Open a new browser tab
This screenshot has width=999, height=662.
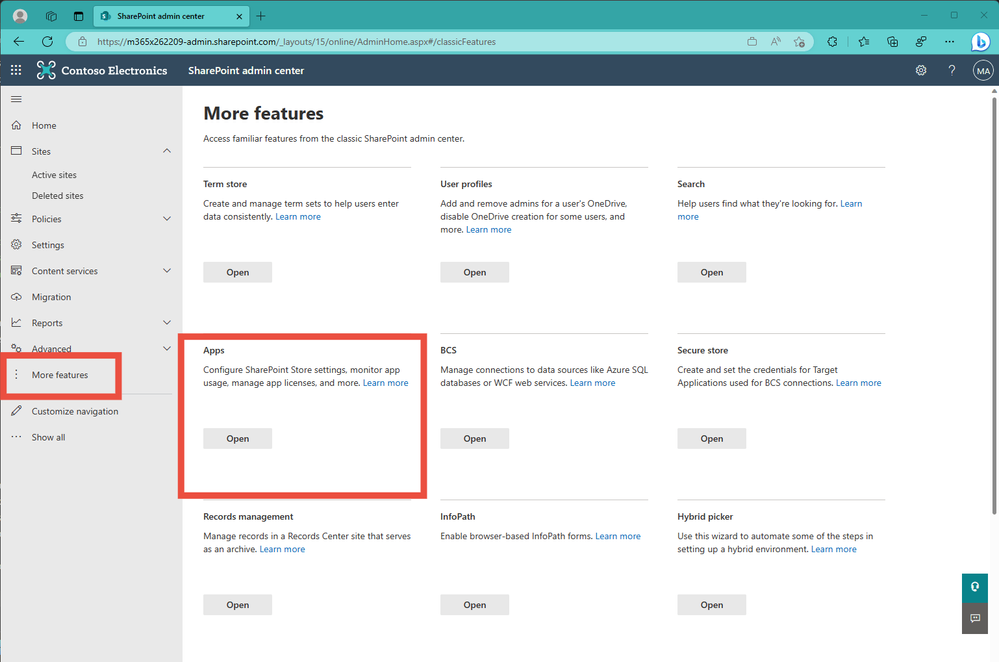click(261, 16)
